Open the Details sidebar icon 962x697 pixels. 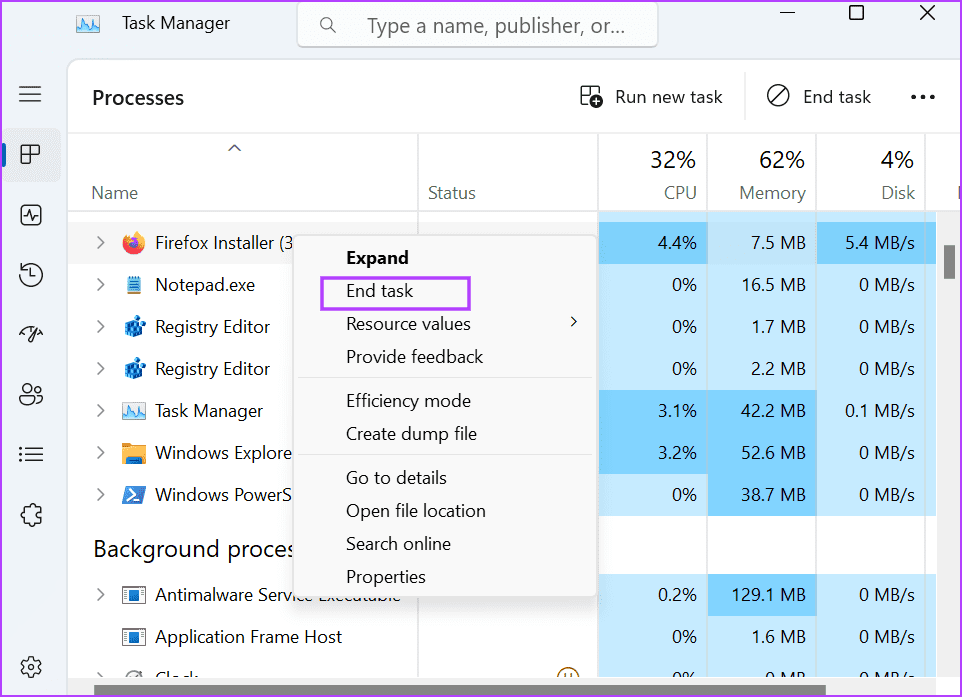(31, 454)
